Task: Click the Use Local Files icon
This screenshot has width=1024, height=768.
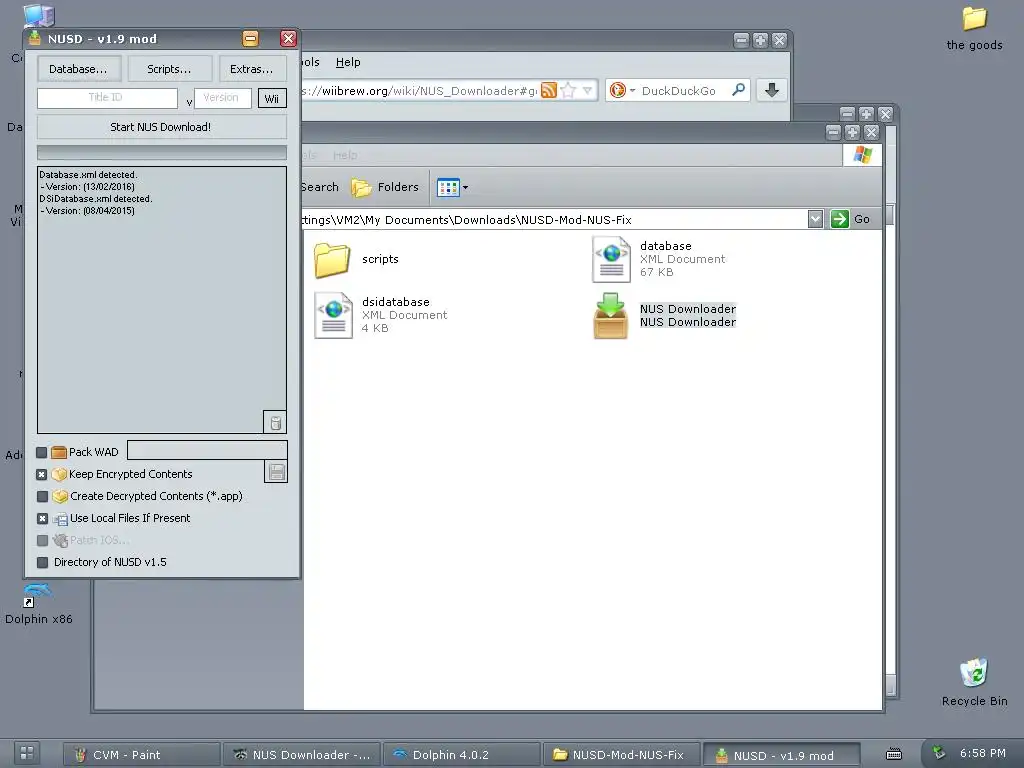Action: point(60,519)
